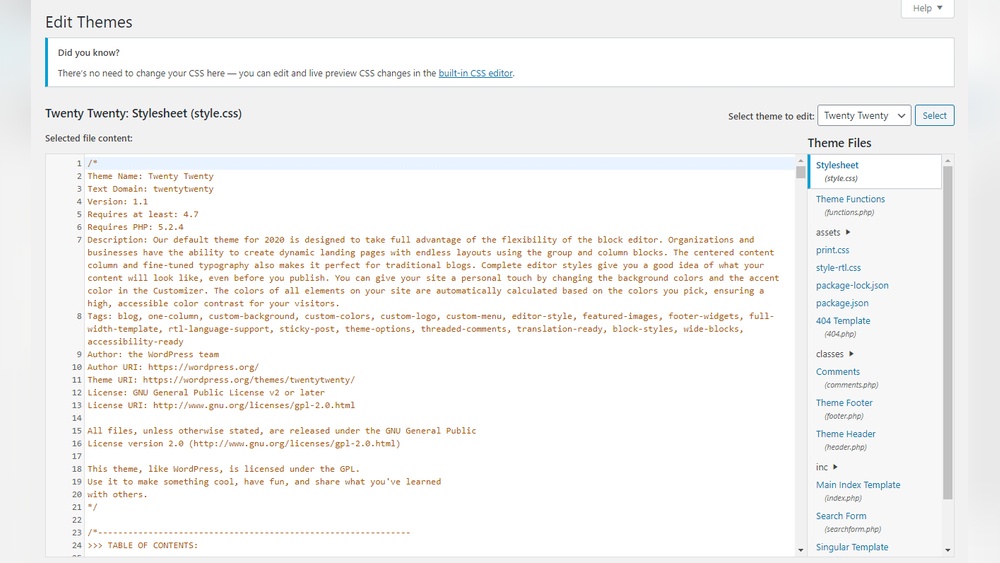This screenshot has height=563, width=1000.
Task: Click the 'Version: 1.1' line
Action: [x=117, y=201]
